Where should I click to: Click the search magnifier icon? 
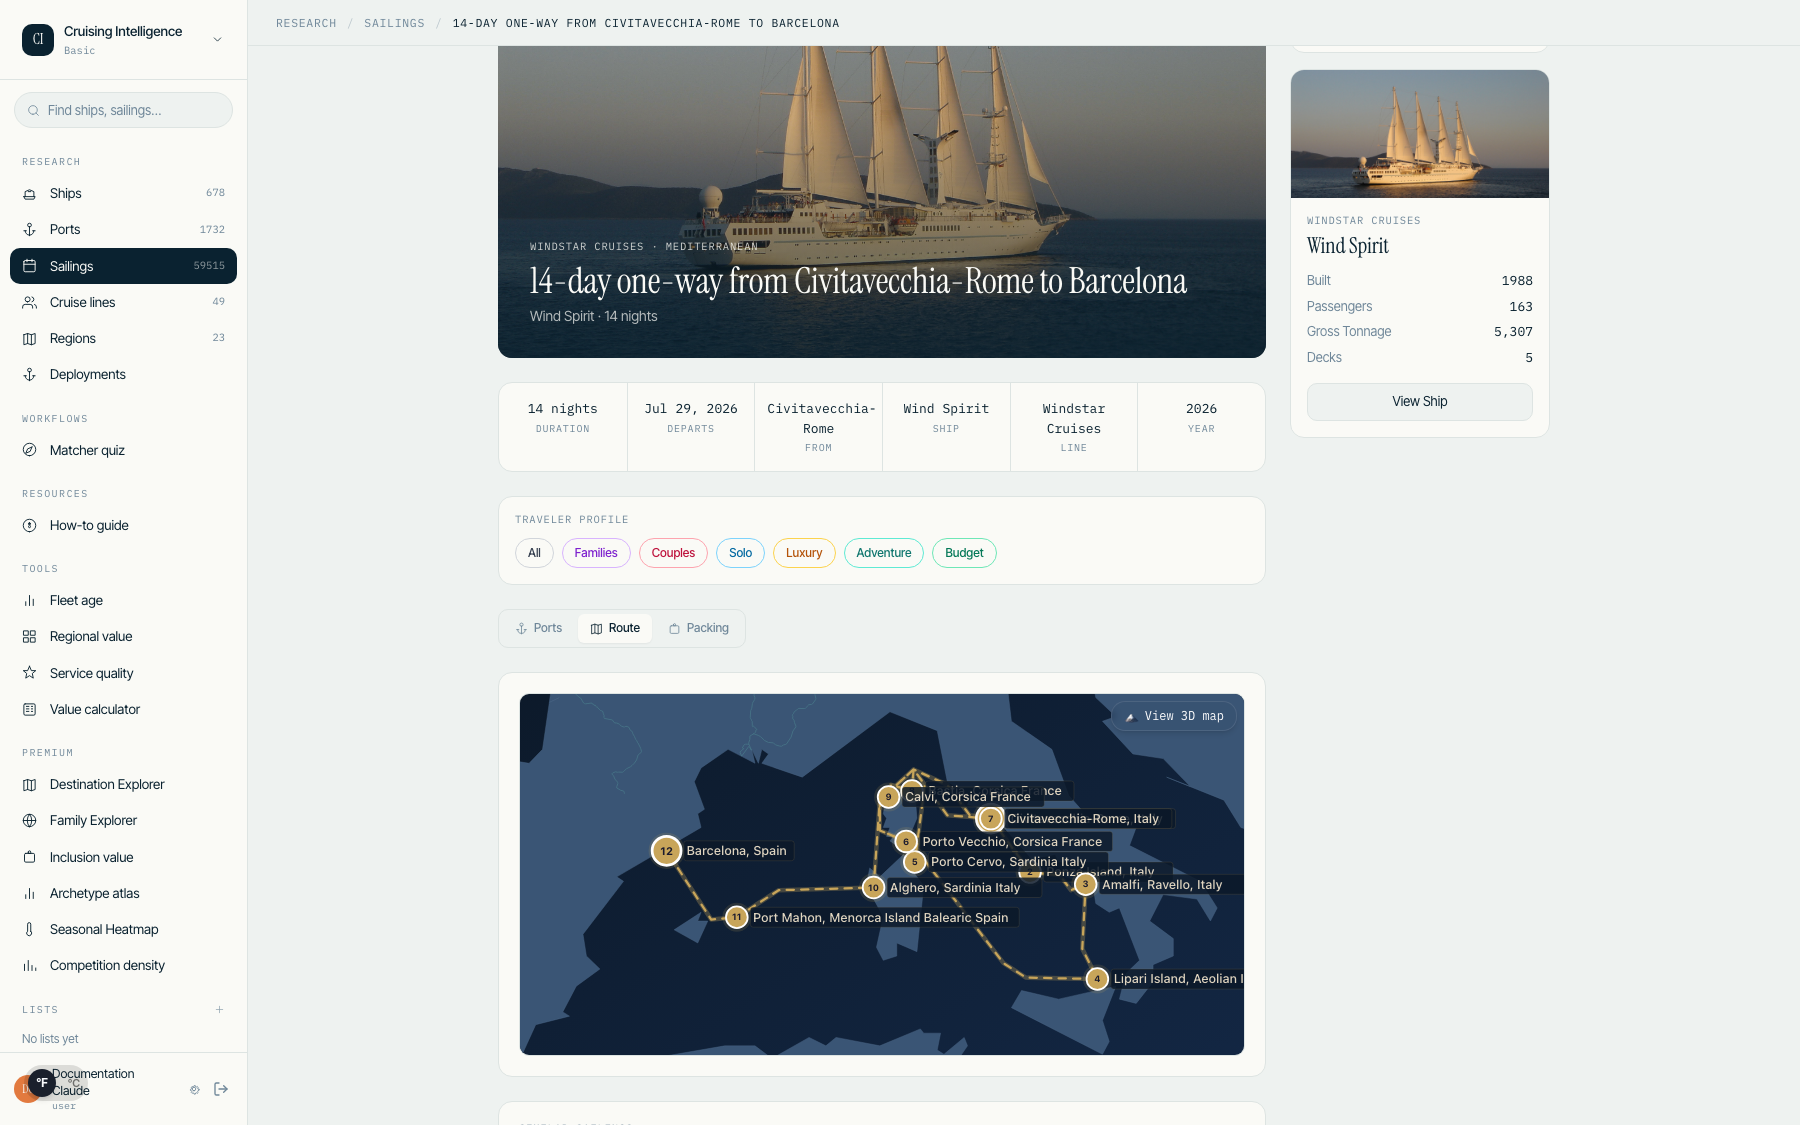point(34,111)
